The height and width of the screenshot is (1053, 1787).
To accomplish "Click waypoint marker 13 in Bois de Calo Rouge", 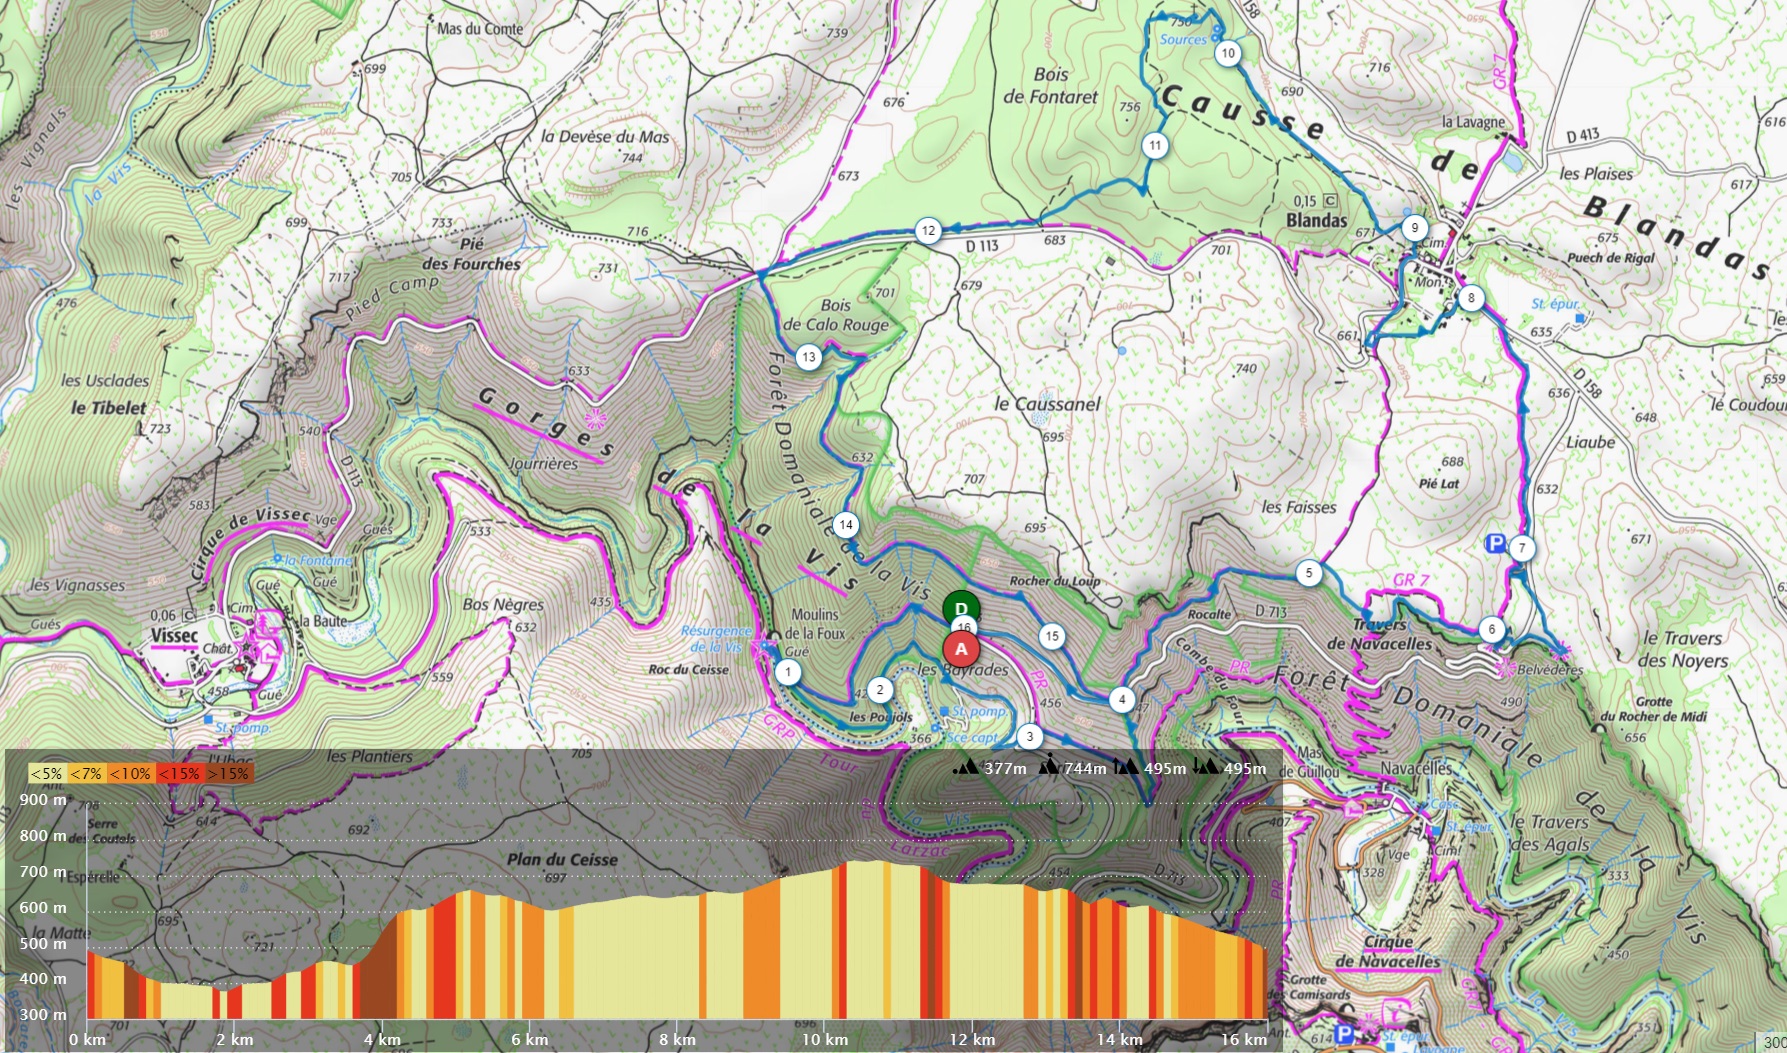I will [x=808, y=357].
